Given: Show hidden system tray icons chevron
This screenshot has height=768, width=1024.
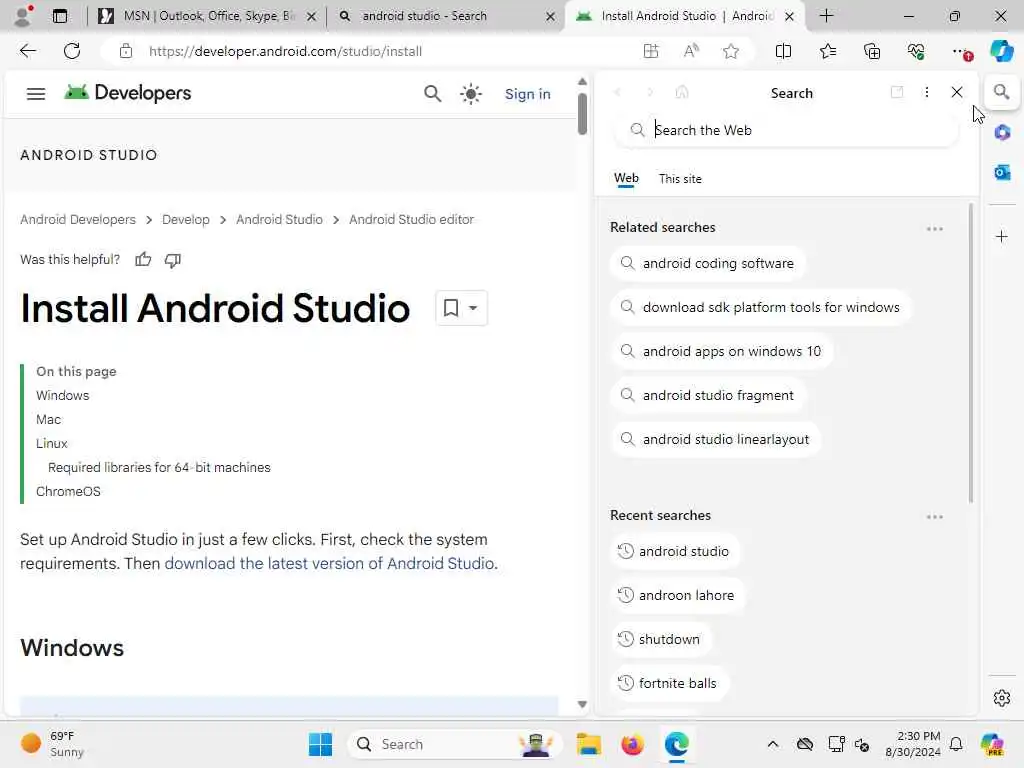Looking at the screenshot, I should point(773,744).
